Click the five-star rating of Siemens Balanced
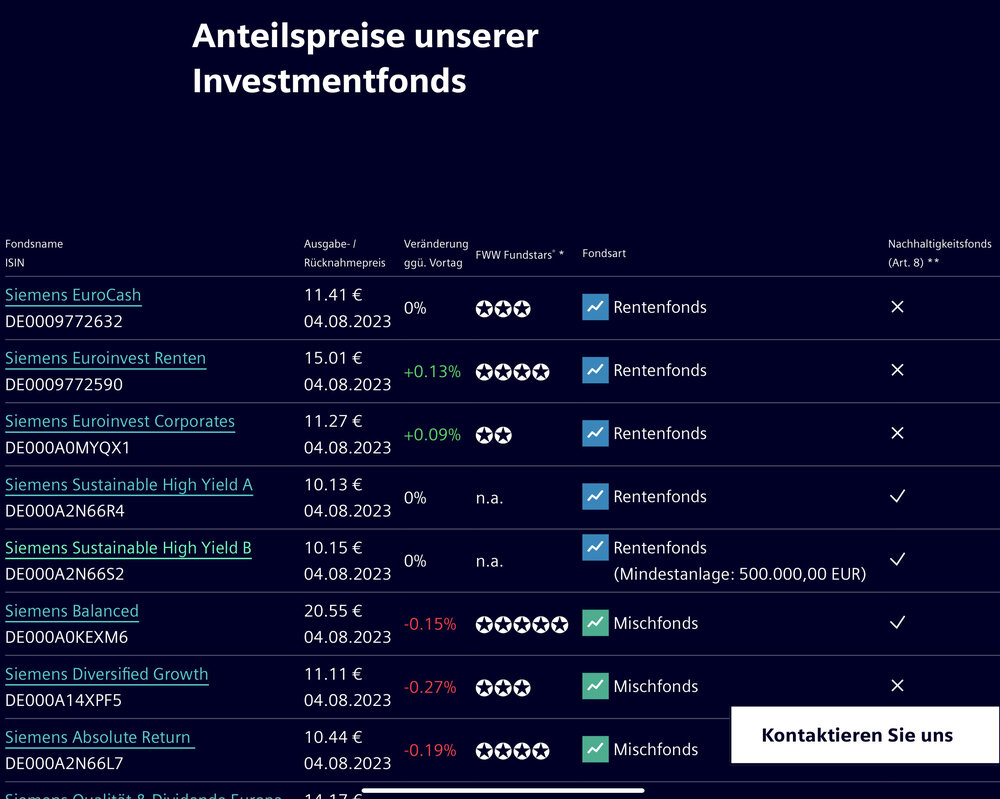The width and height of the screenshot is (1000, 799). coord(521,624)
